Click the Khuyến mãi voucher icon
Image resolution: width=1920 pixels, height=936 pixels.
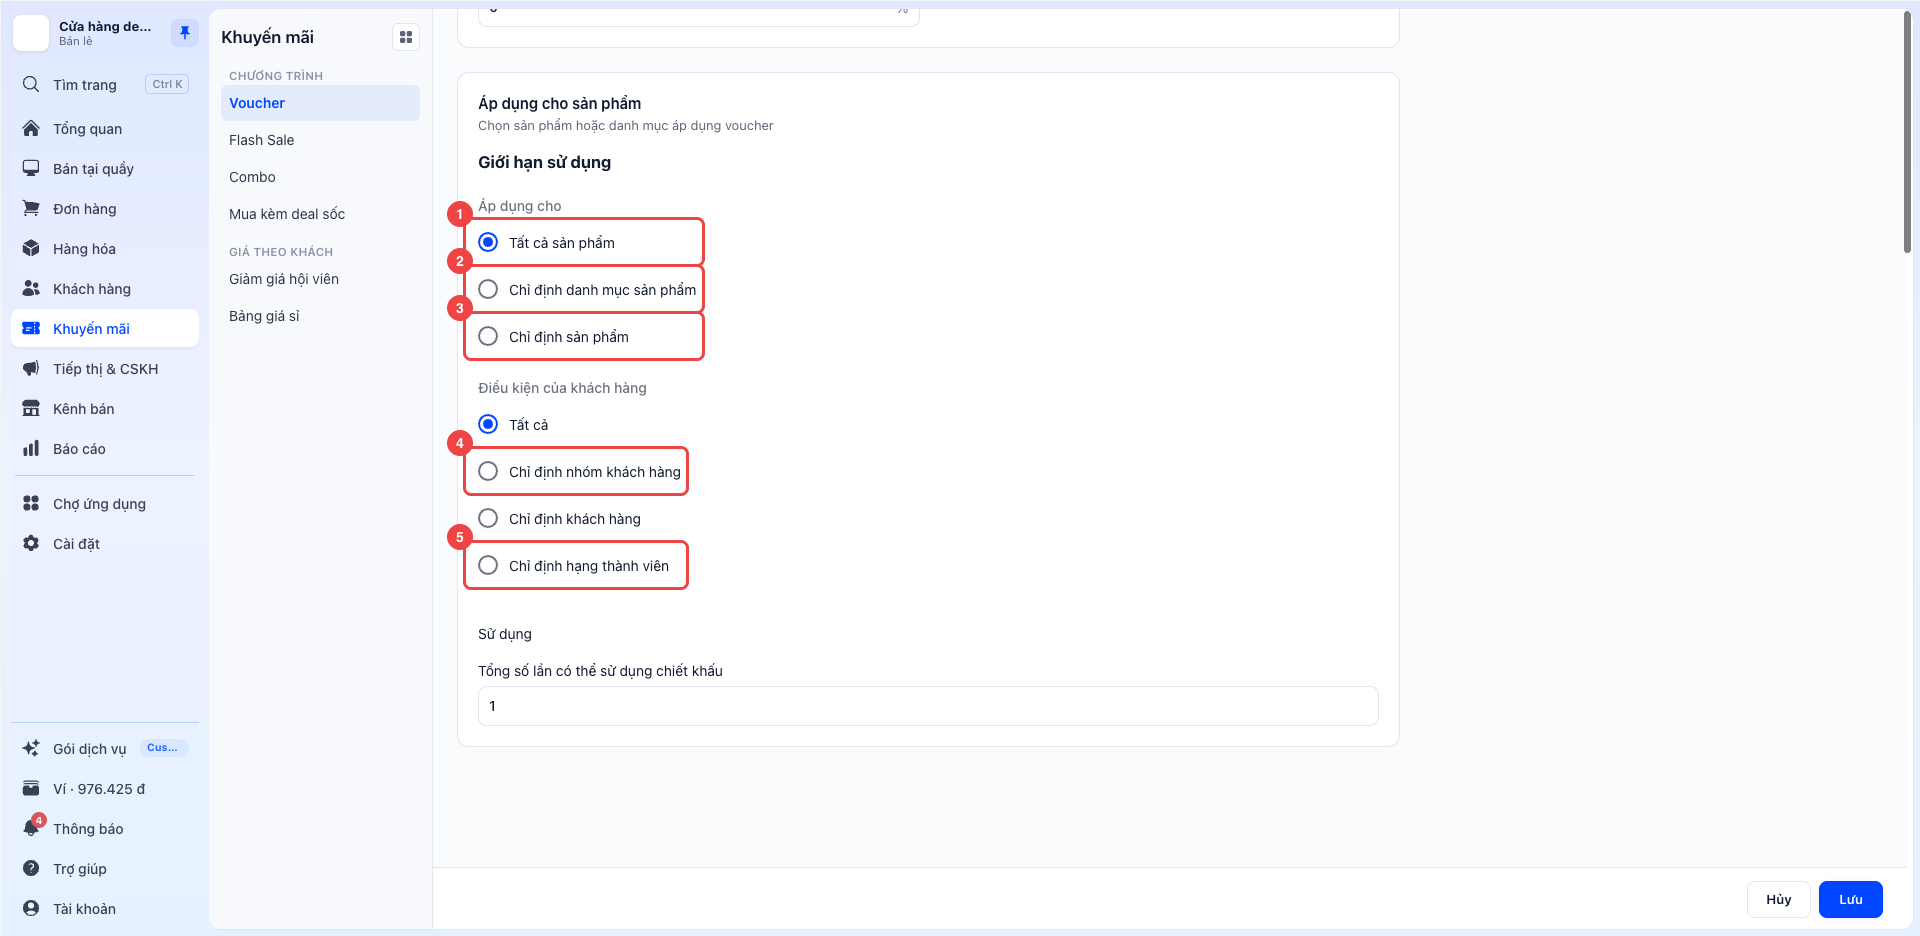click(31, 328)
